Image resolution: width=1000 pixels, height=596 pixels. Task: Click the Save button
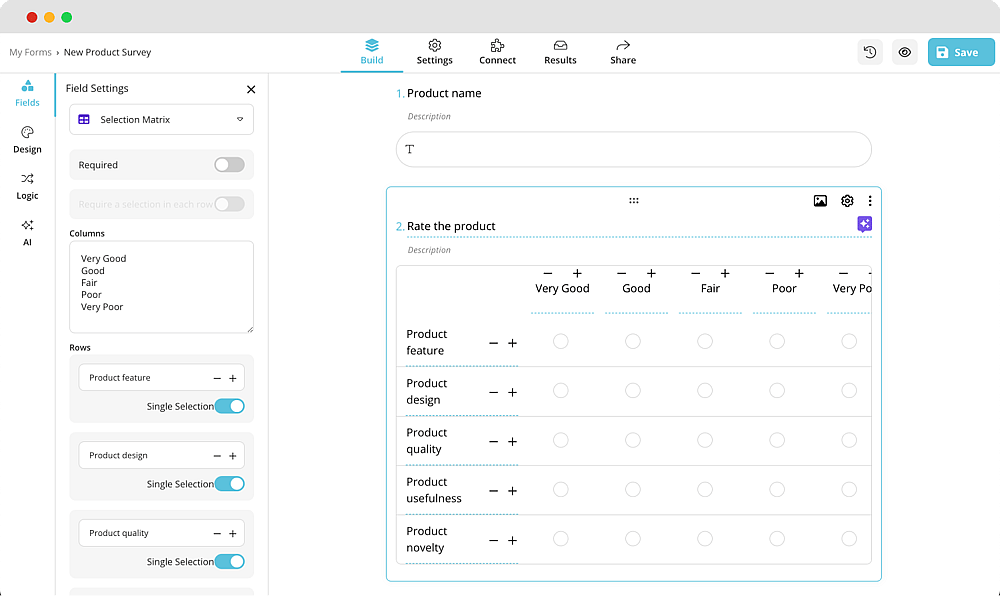(960, 52)
